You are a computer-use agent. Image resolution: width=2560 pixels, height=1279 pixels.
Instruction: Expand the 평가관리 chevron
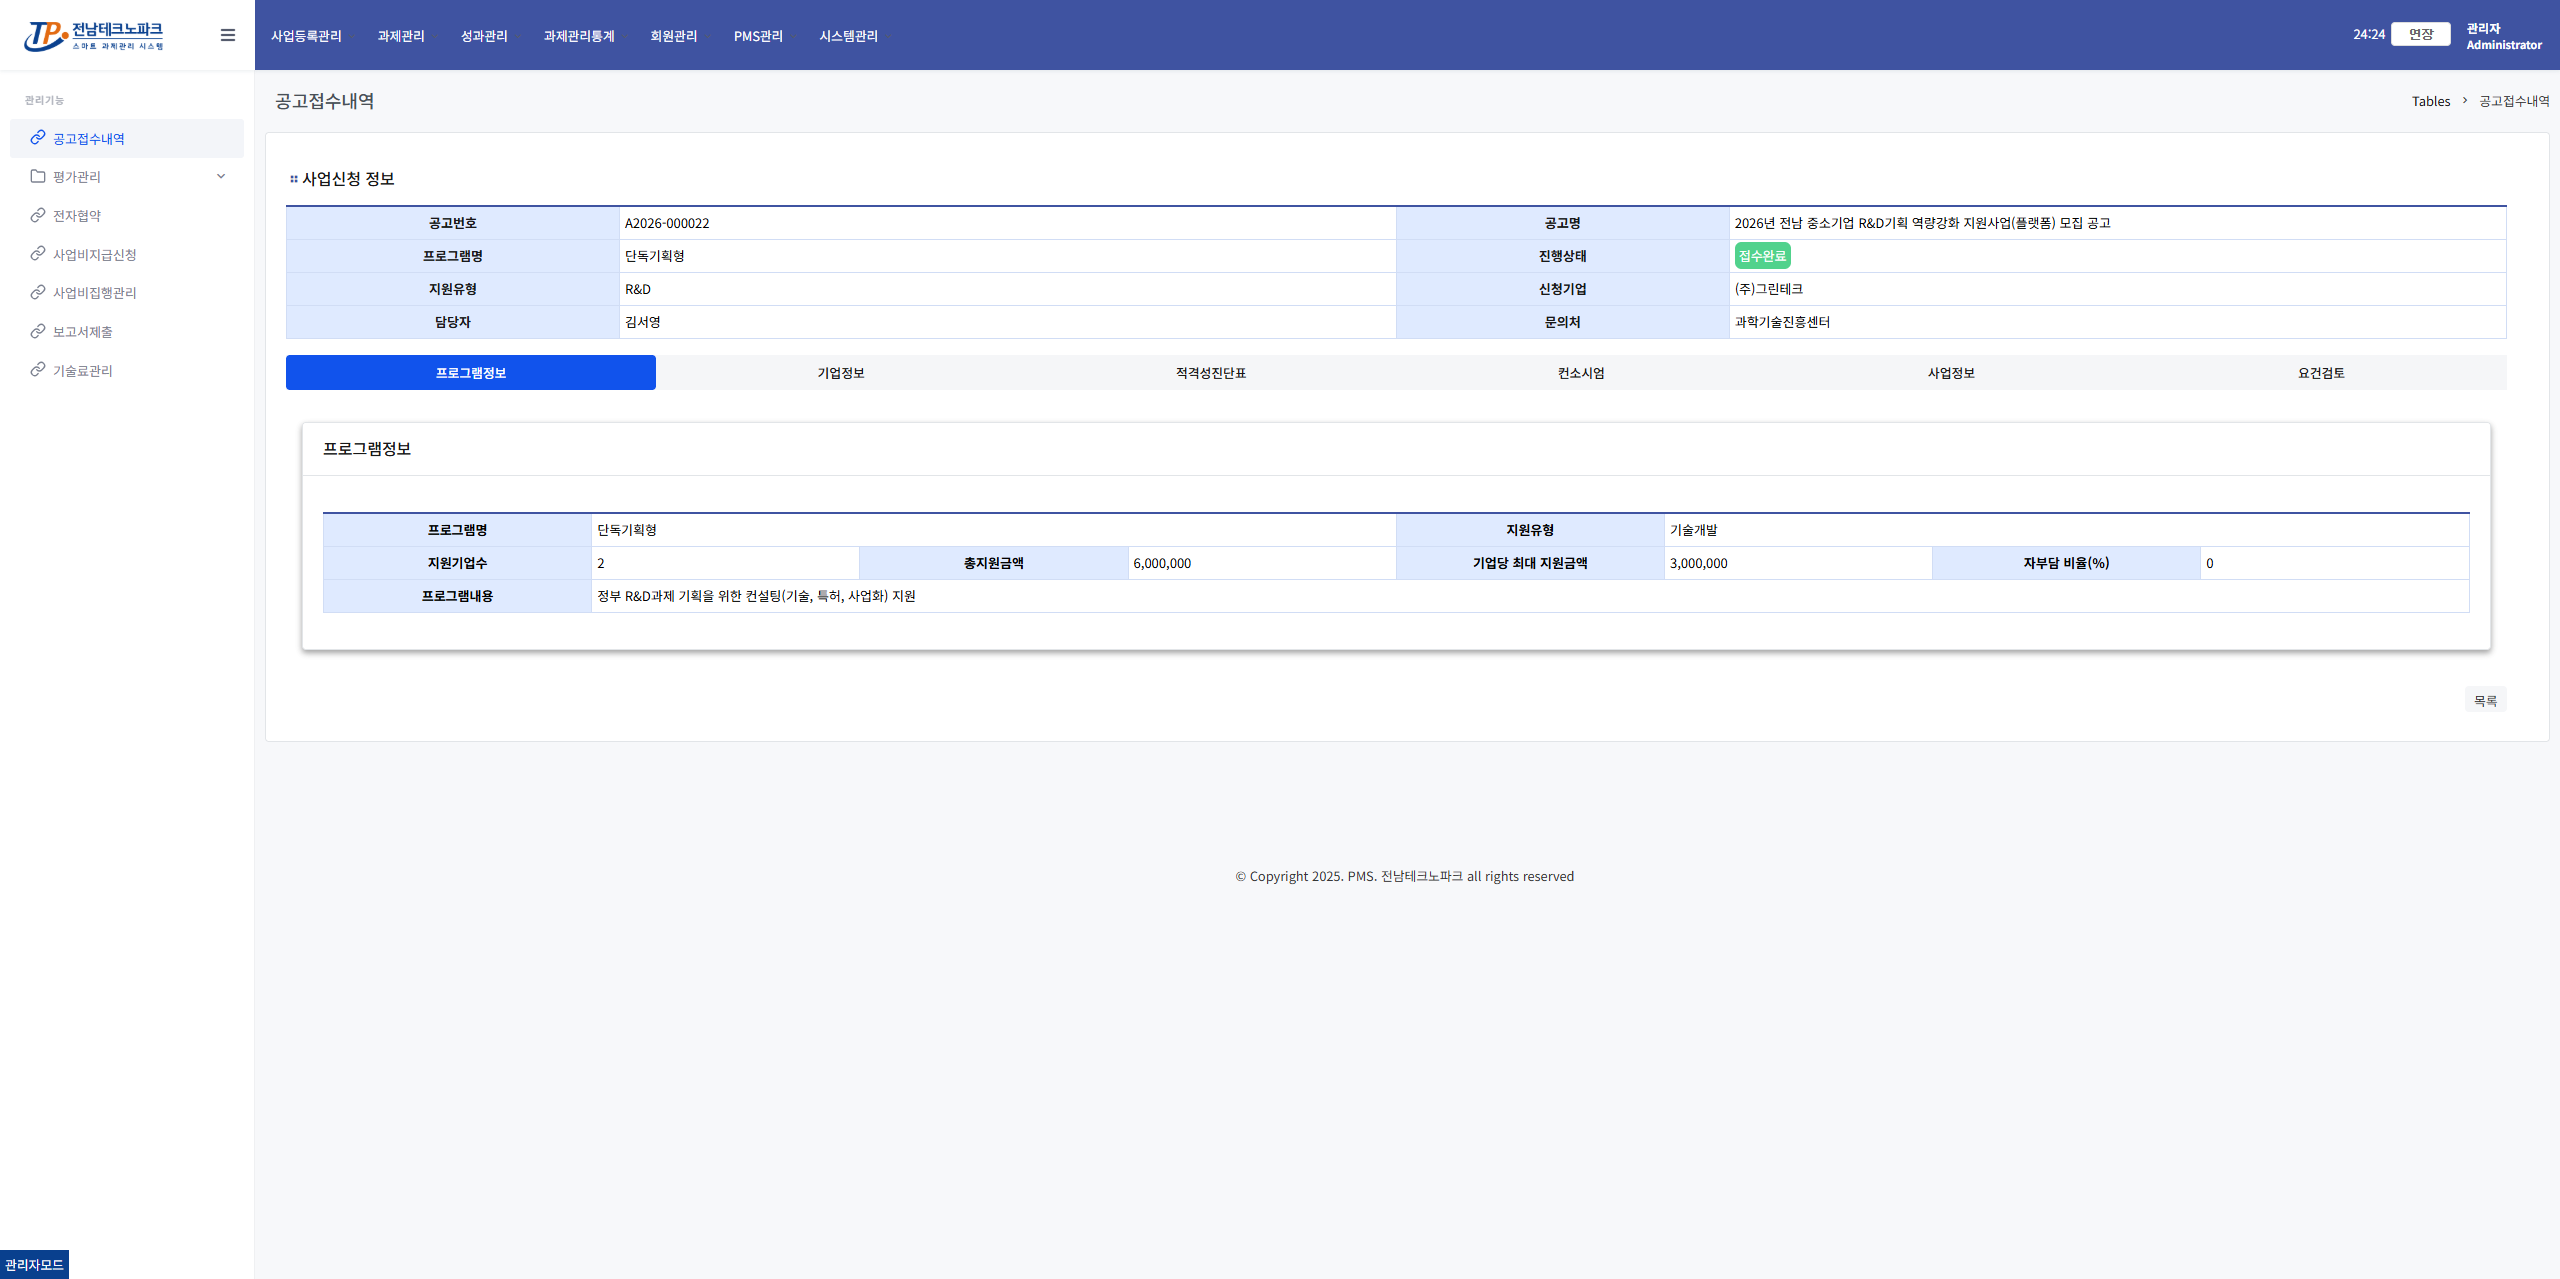tap(221, 176)
